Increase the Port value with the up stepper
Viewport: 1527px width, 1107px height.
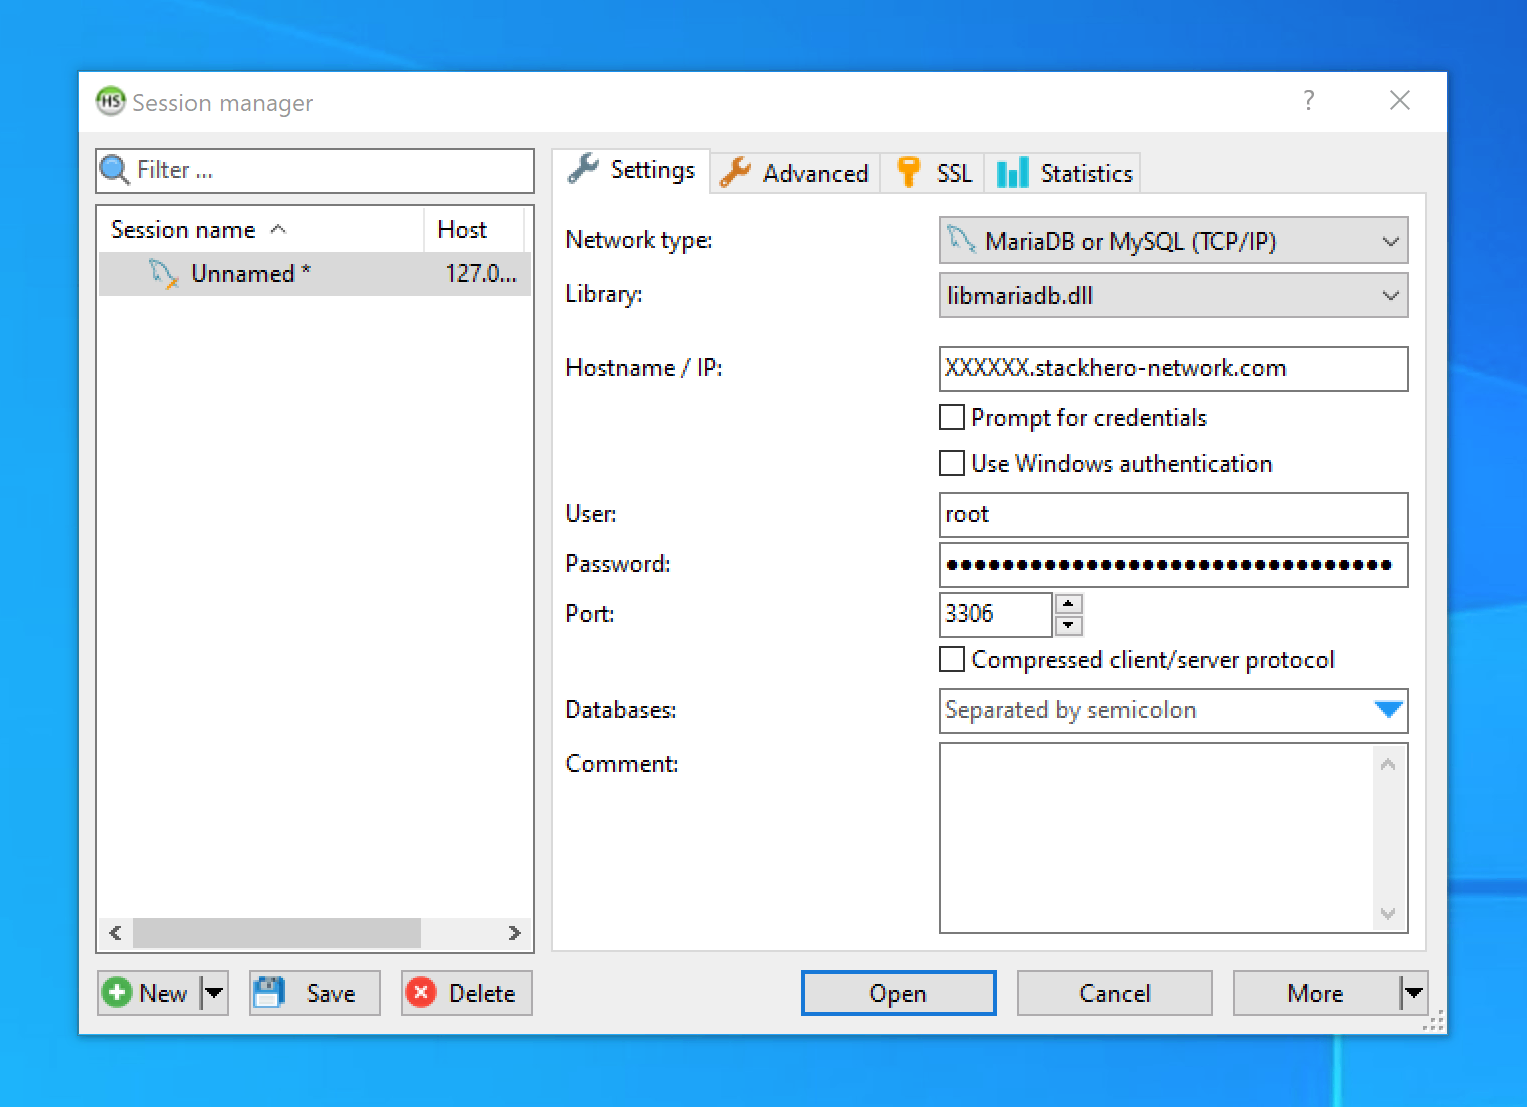(x=1067, y=603)
